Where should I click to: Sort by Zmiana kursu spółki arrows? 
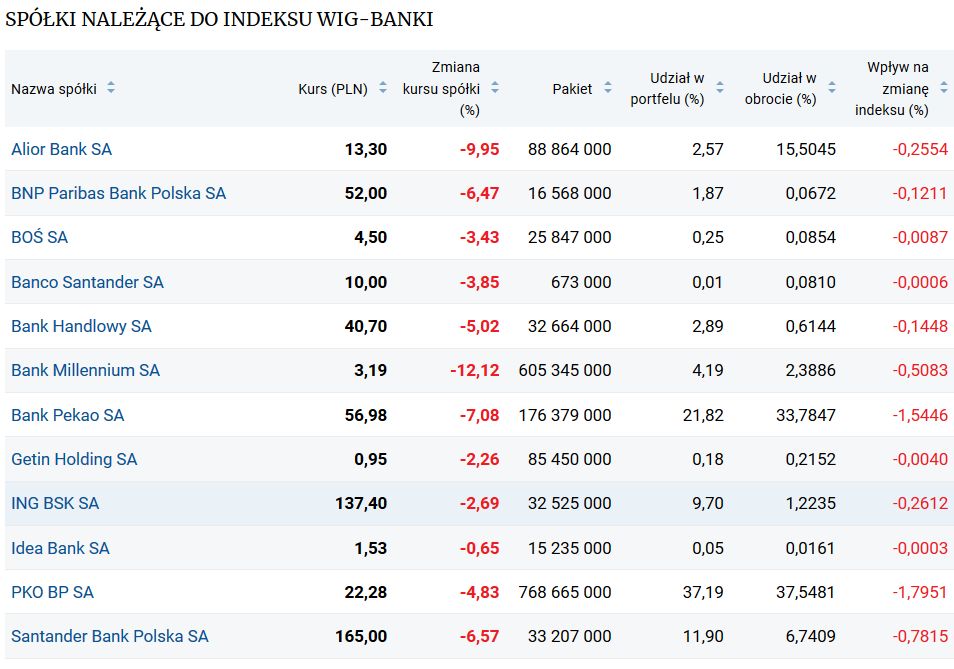point(495,88)
